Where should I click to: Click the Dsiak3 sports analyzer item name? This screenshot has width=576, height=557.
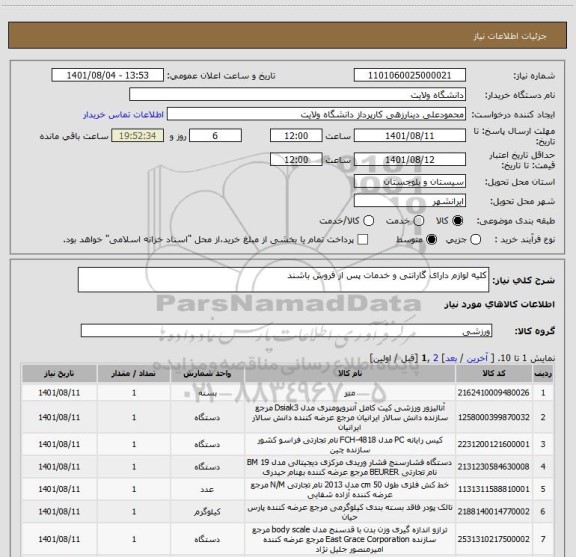click(350, 418)
